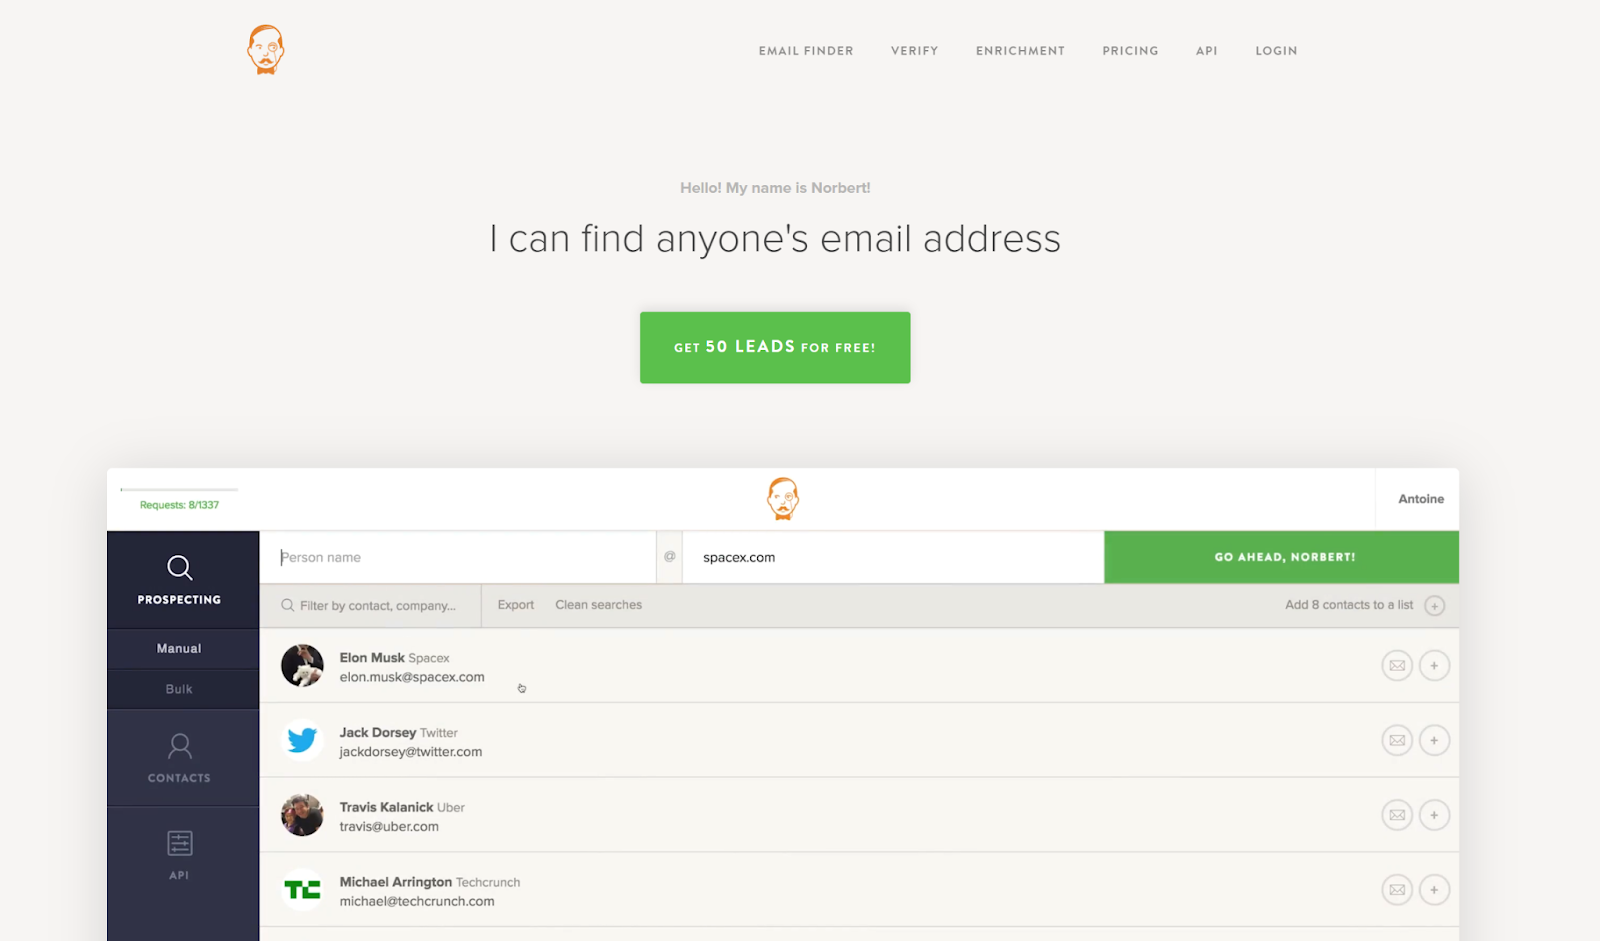Click the plus icon on Elon Musk's row
Screen dimensions: 1600x941
1434,666
